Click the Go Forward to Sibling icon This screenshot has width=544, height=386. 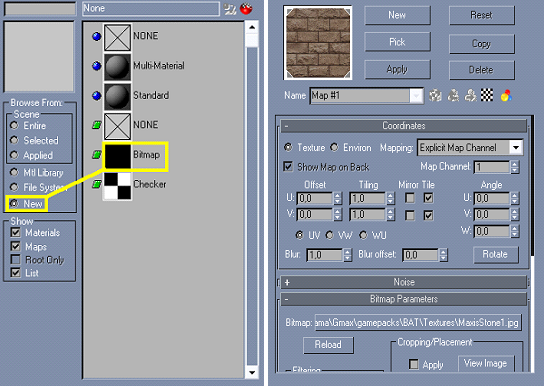tap(470, 95)
